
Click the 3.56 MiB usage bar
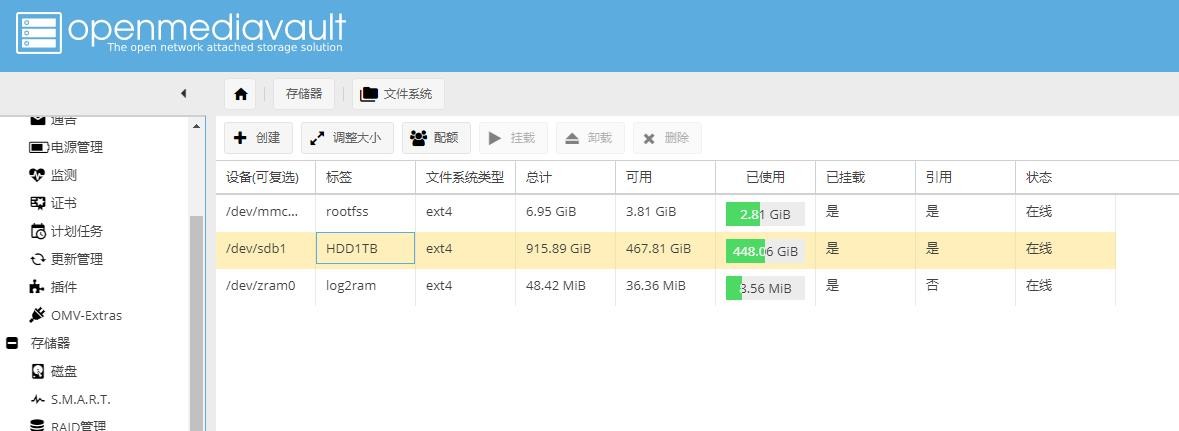tap(765, 288)
